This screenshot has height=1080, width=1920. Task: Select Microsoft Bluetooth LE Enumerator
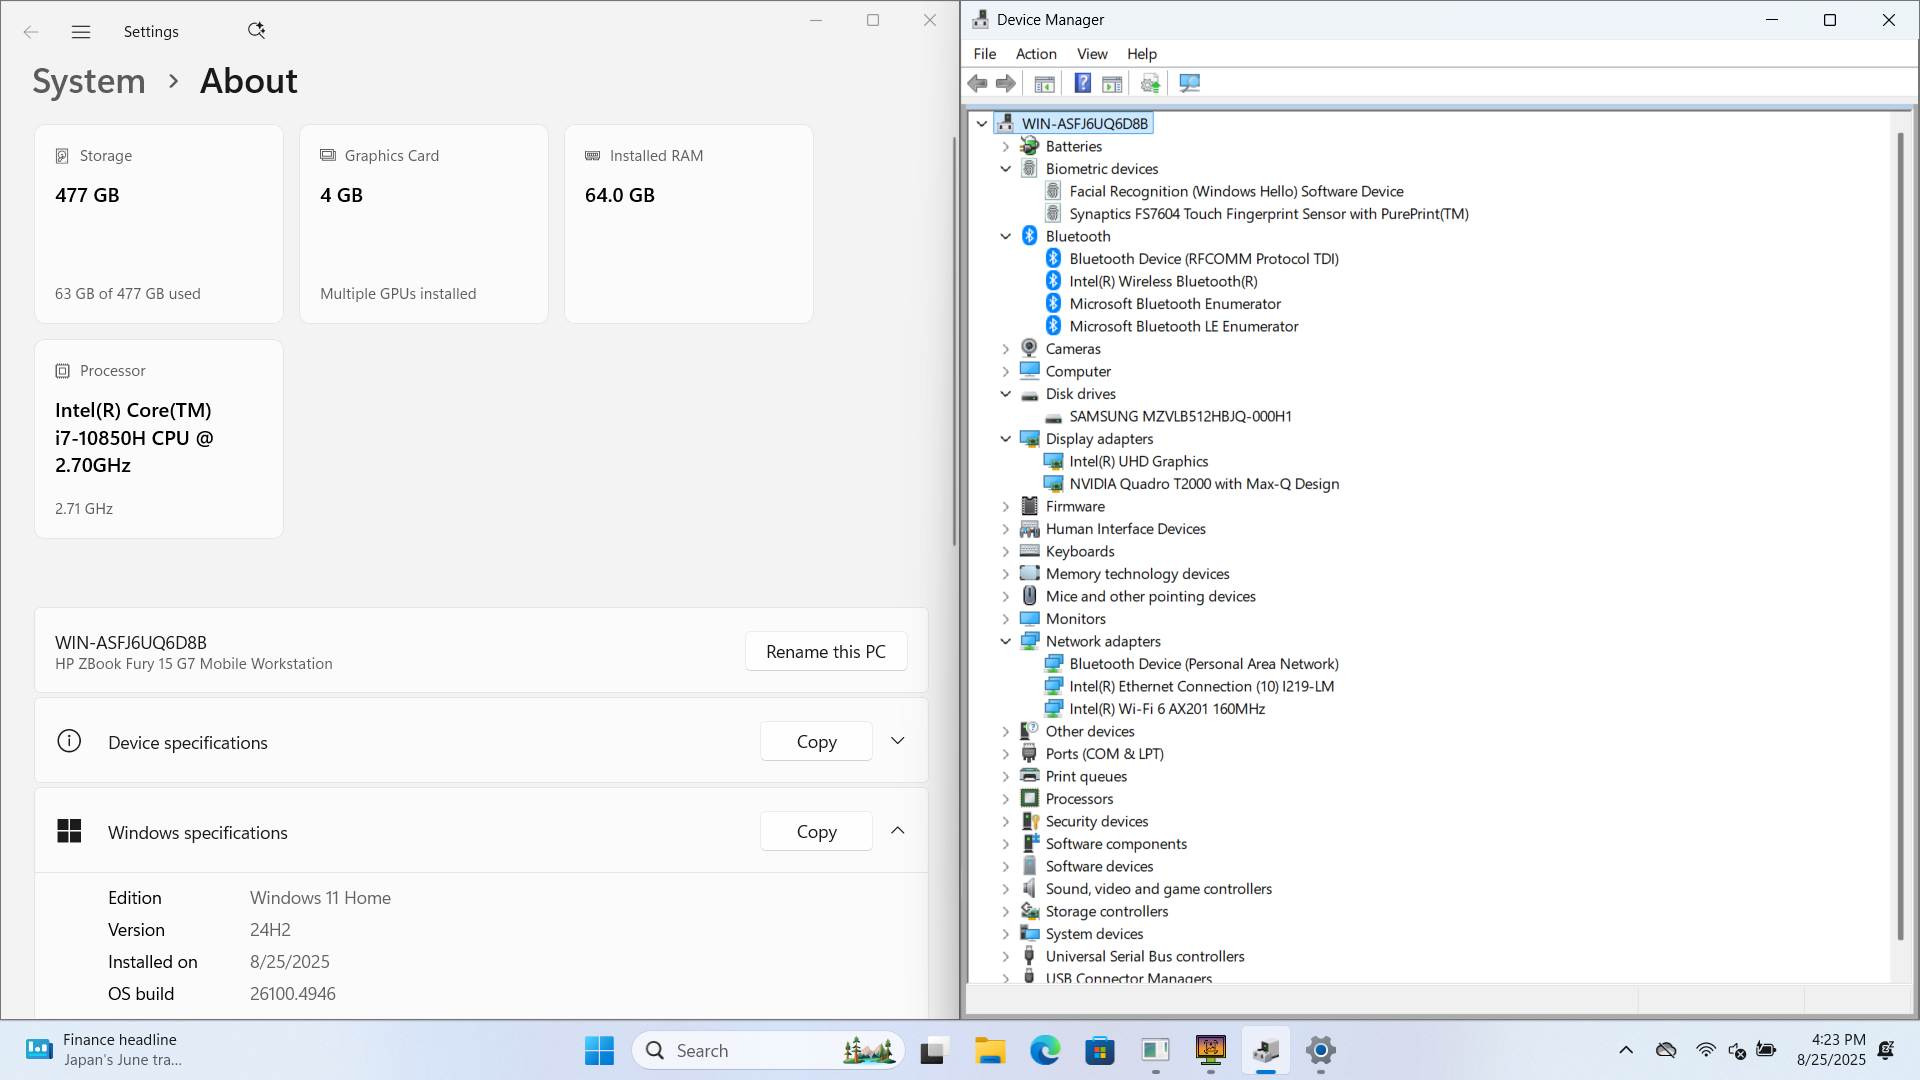(x=1184, y=327)
